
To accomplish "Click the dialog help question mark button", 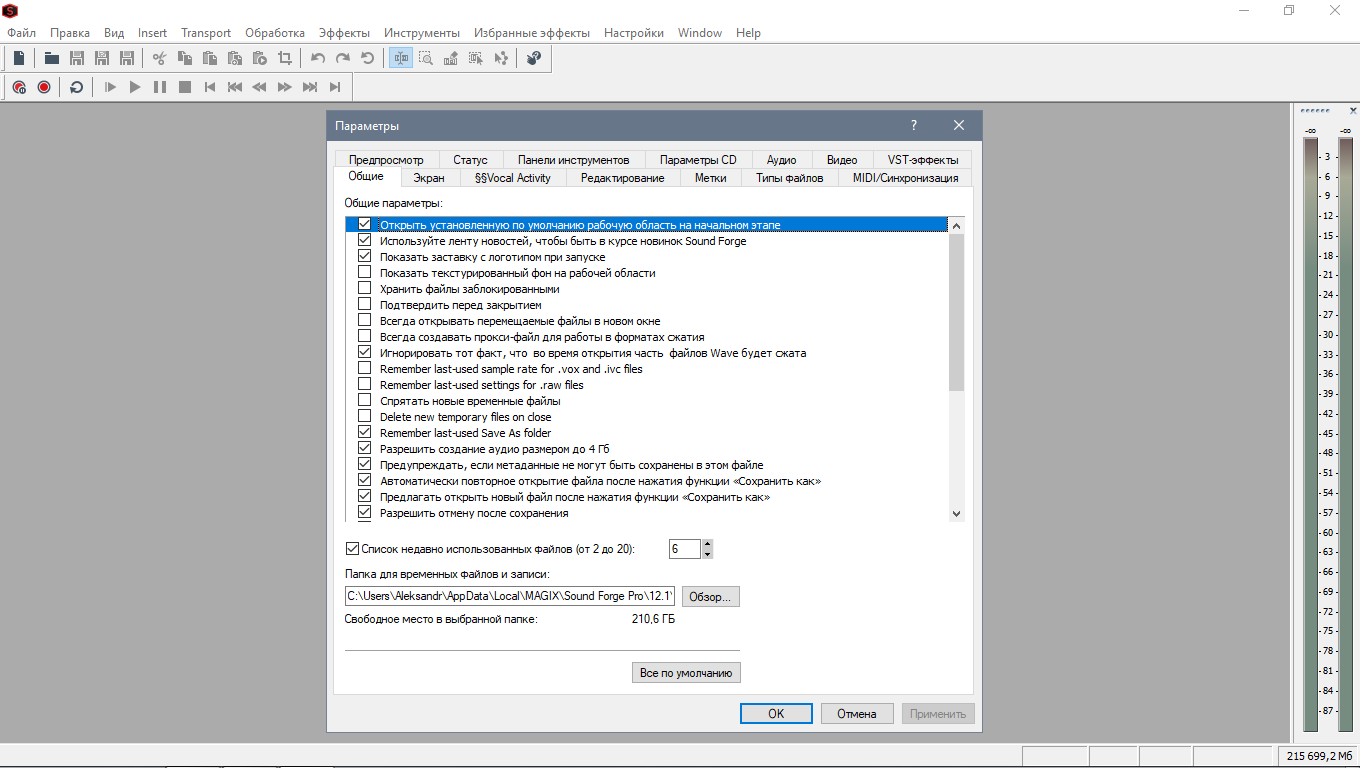I will click(914, 126).
